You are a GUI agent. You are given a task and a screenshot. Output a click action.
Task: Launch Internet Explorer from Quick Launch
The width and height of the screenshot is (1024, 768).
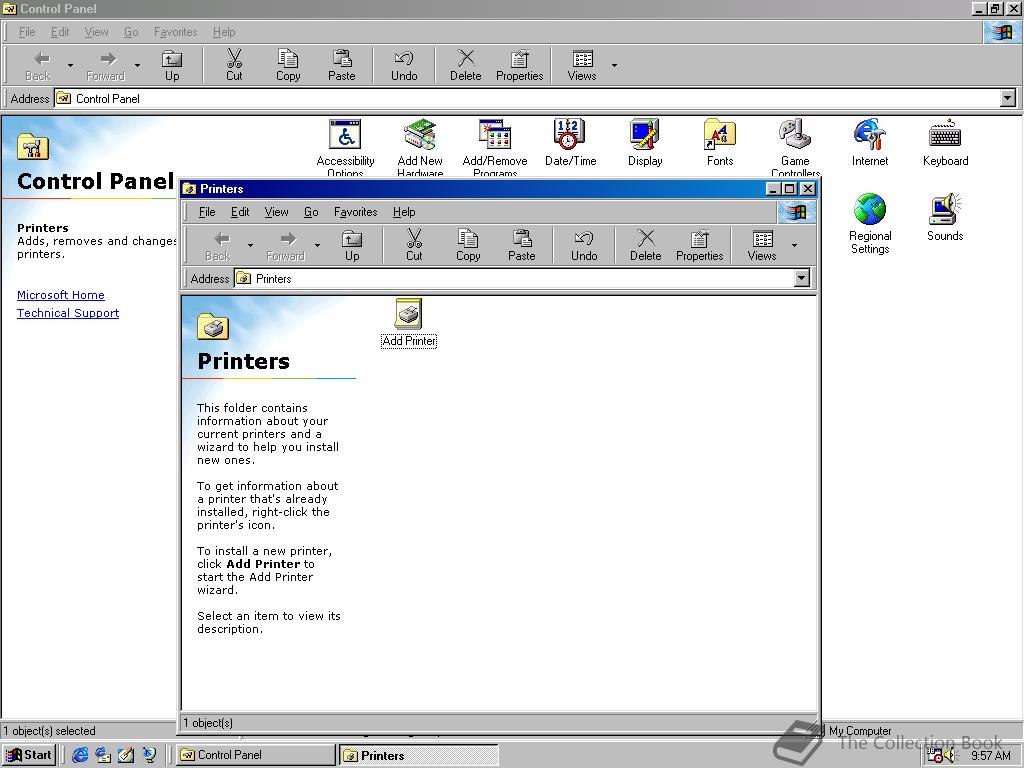pyautogui.click(x=80, y=755)
